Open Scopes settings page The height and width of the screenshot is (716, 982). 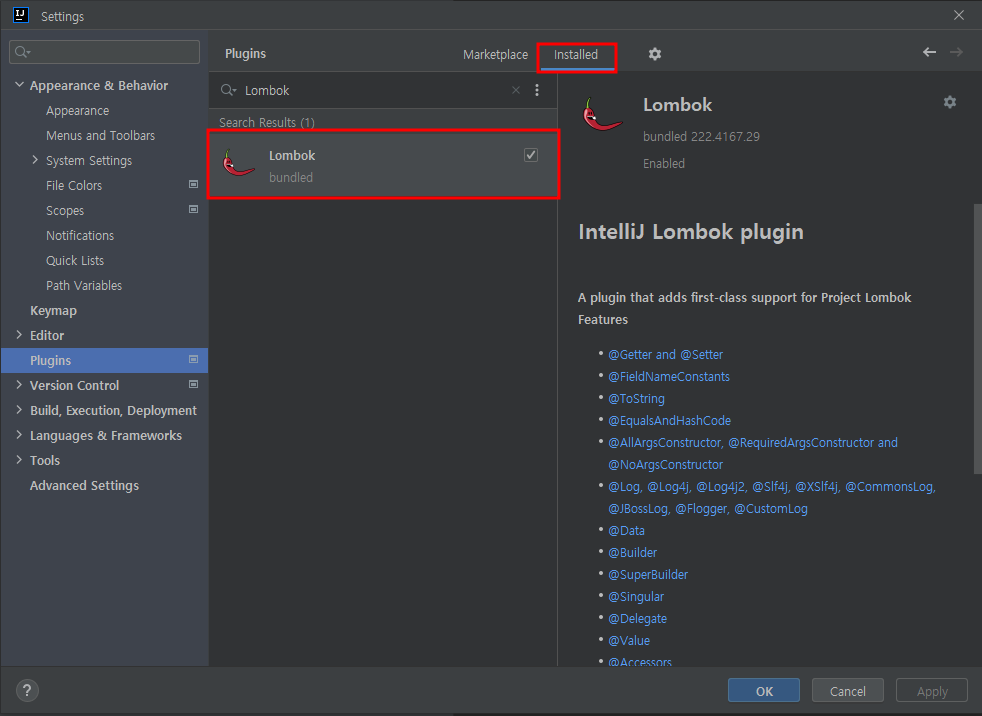click(x=65, y=211)
